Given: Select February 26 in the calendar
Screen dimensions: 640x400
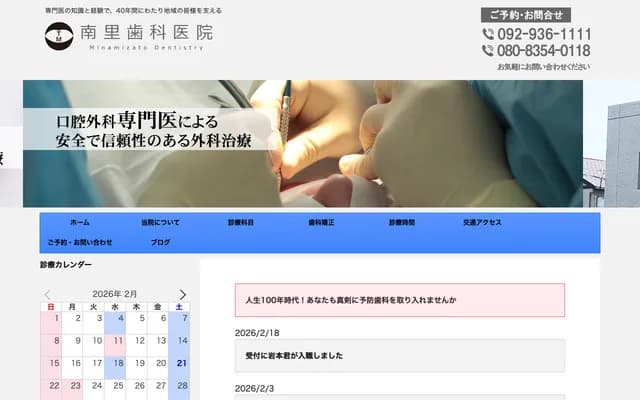Looking at the screenshot, I should coord(136,390).
